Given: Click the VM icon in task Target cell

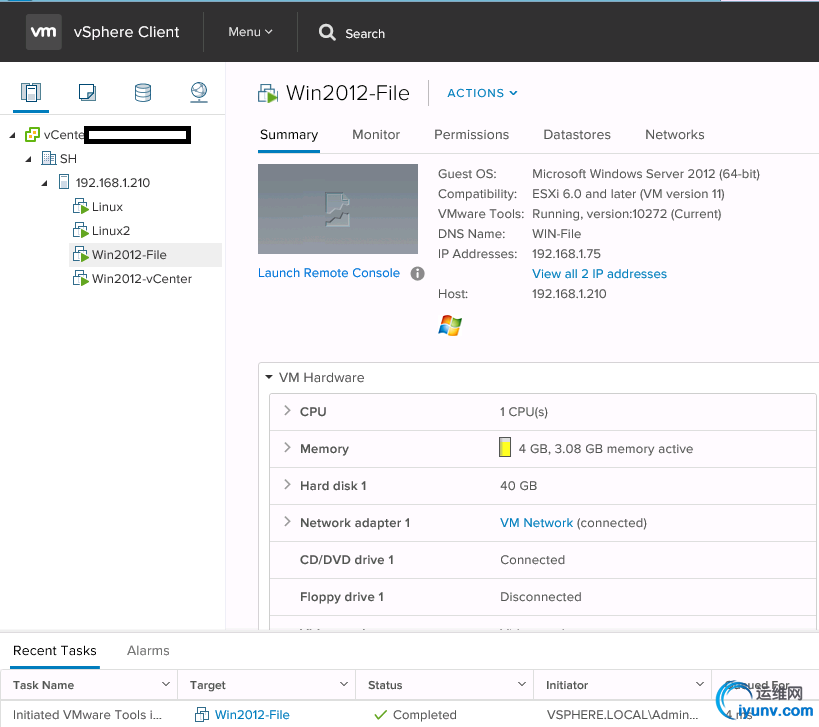Looking at the screenshot, I should (202, 714).
